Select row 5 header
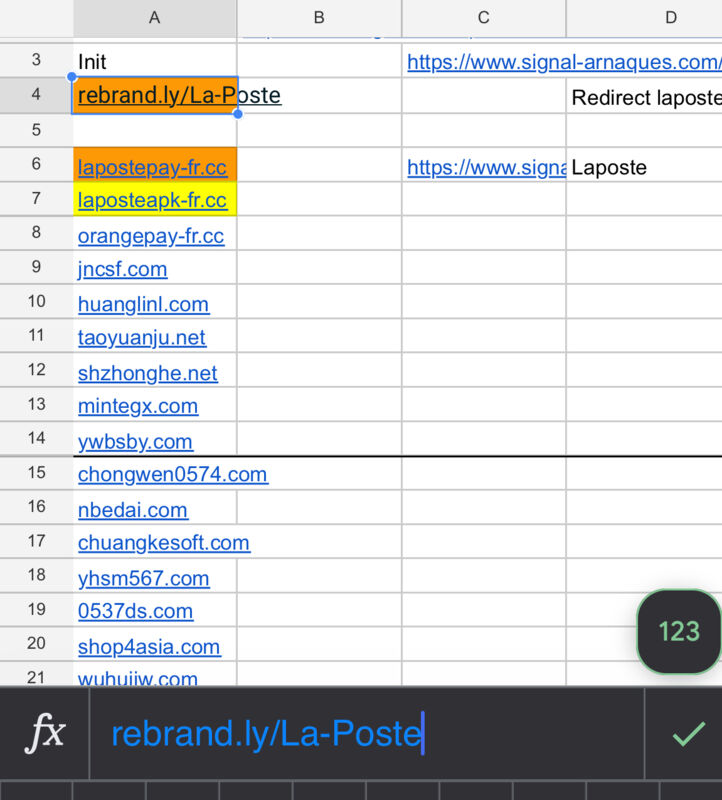The height and width of the screenshot is (800, 722). point(36,130)
